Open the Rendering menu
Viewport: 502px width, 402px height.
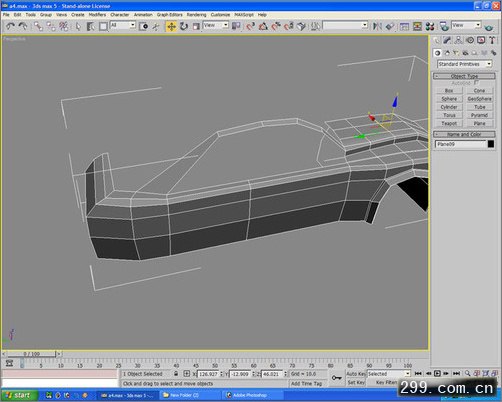[x=196, y=15]
